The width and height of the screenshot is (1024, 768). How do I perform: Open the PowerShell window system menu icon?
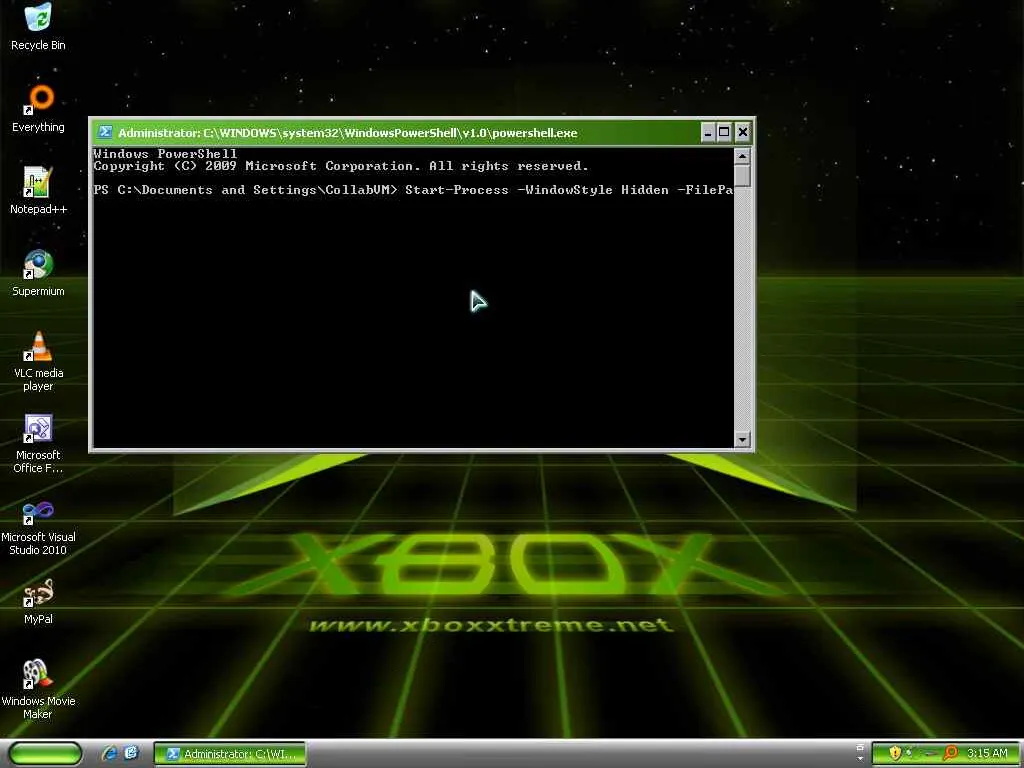pos(105,133)
